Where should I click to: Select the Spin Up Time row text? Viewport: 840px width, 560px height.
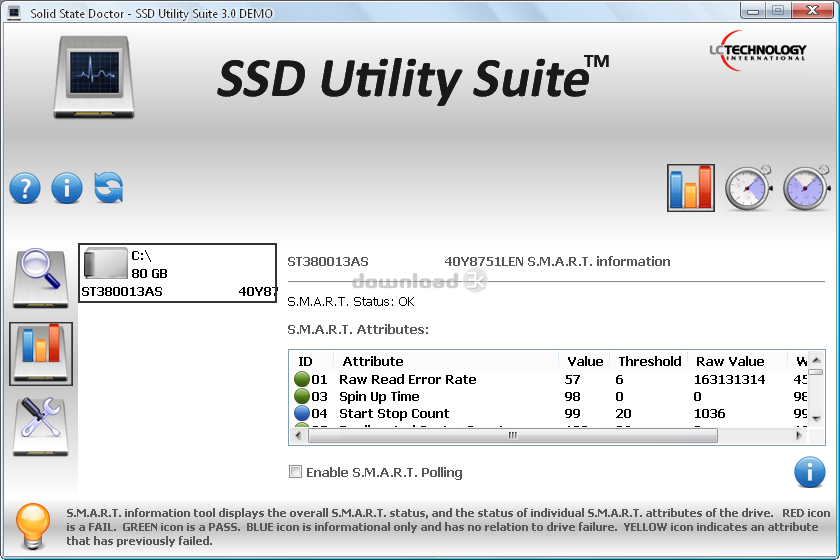(x=379, y=397)
